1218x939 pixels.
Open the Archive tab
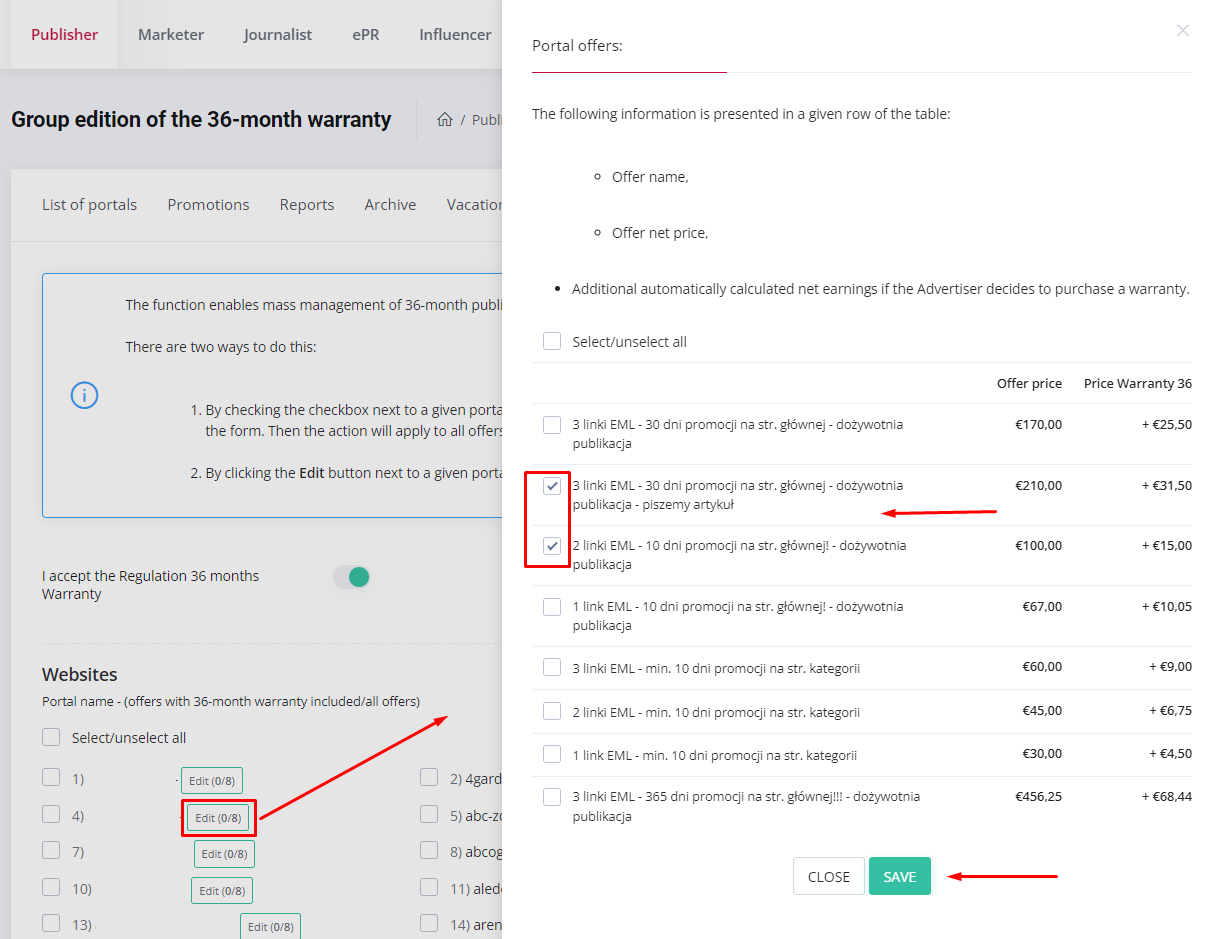(x=390, y=205)
